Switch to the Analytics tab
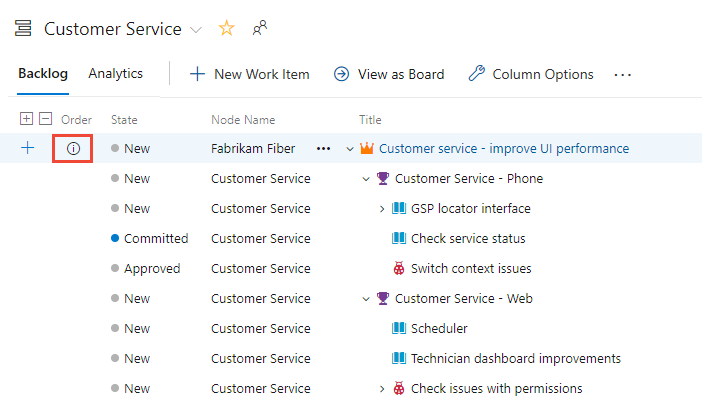This screenshot has height=414, width=702. coord(115,74)
